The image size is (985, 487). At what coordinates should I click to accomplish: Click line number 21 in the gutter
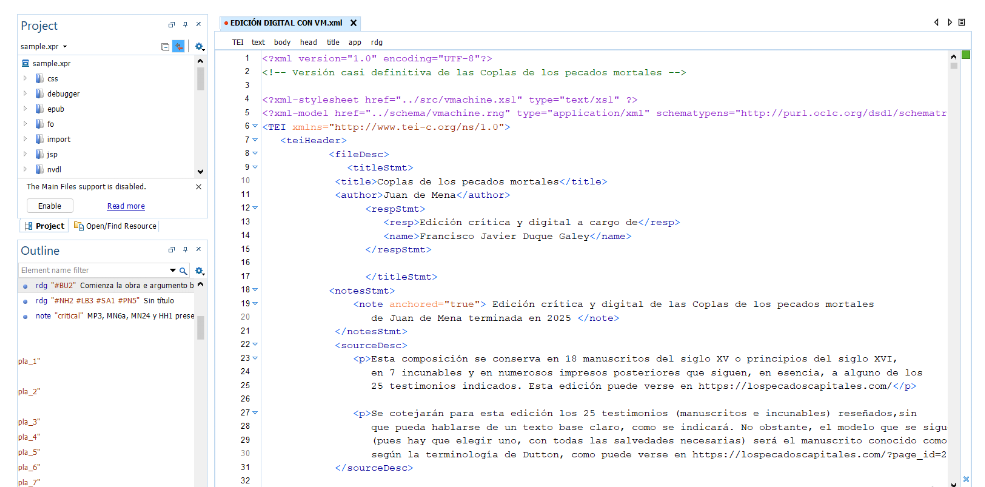[245, 331]
